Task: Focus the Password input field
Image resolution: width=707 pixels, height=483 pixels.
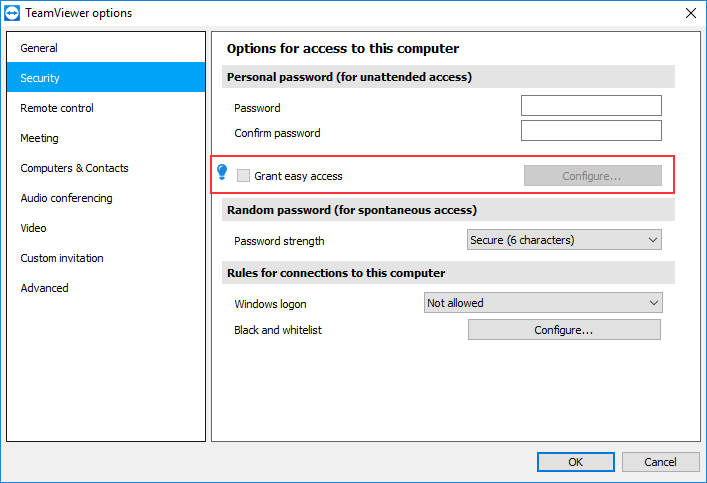Action: 591,106
